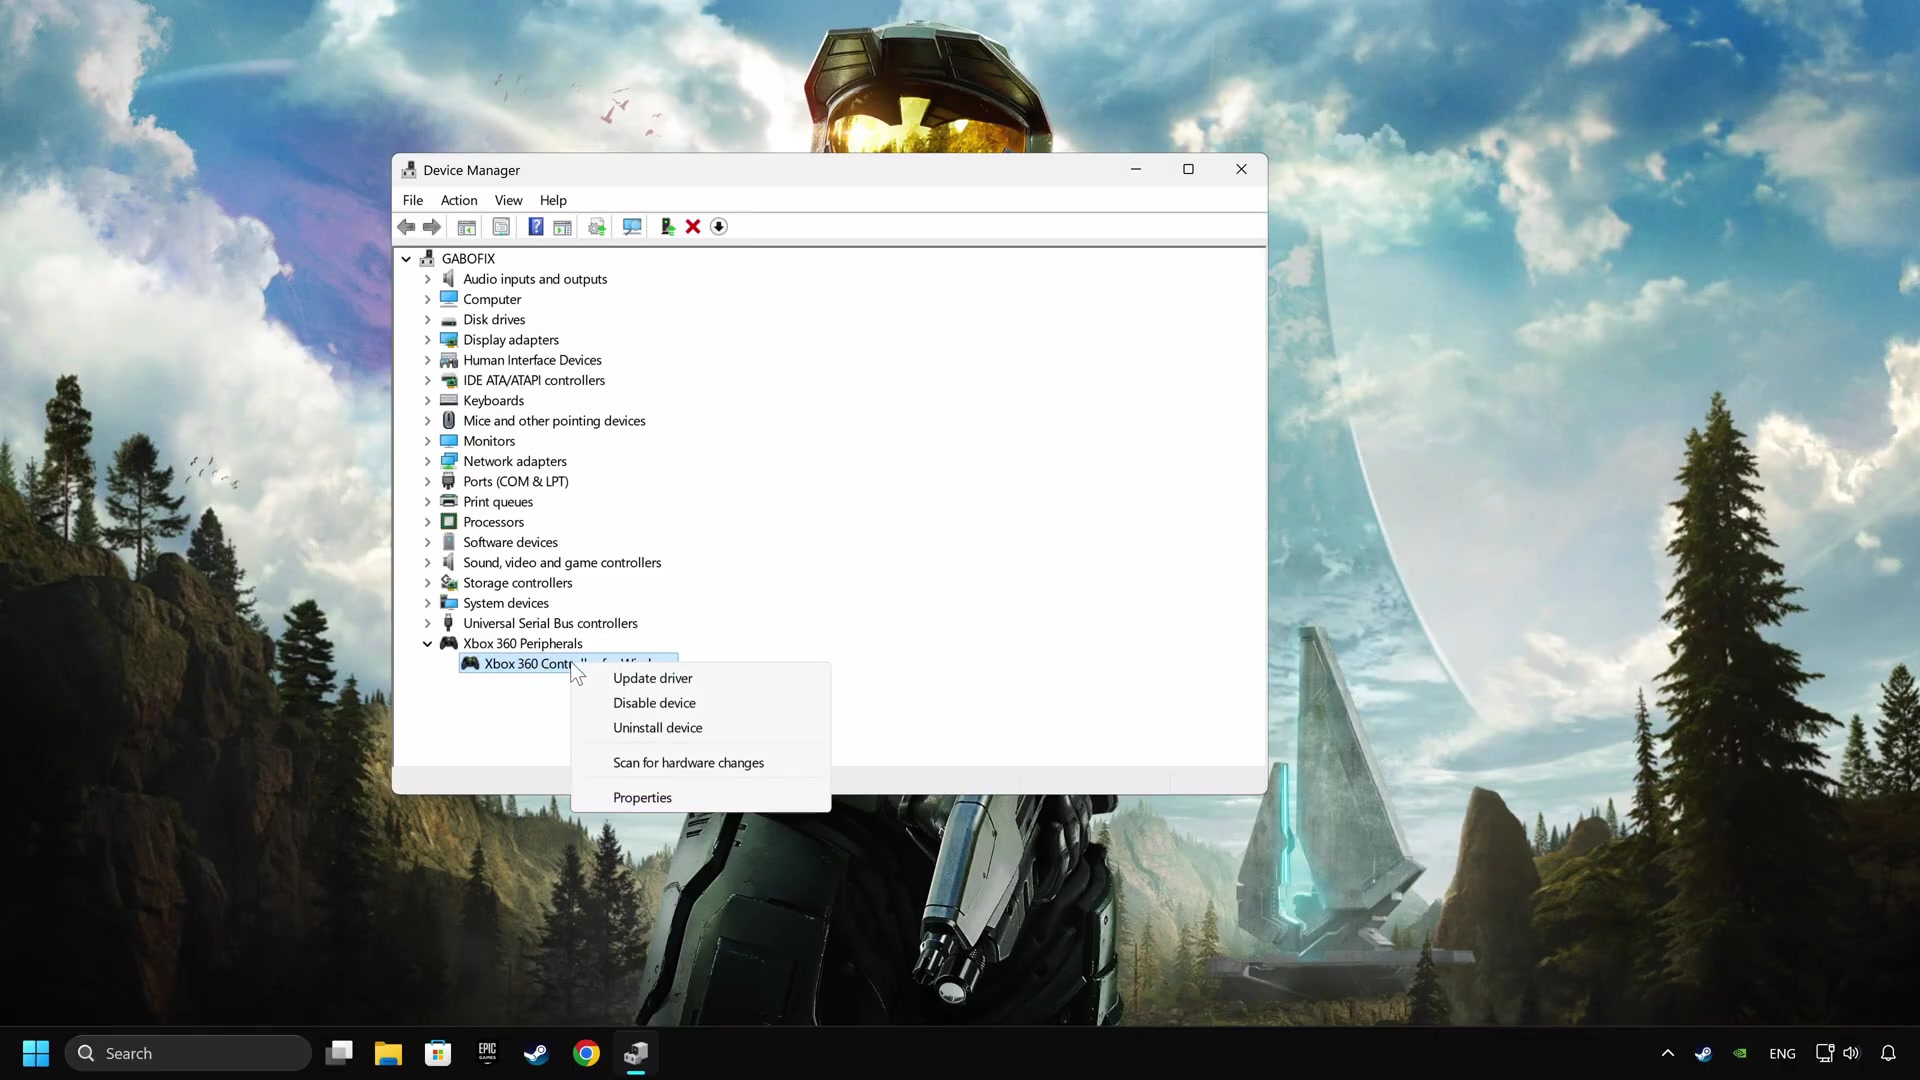Click the scan for hardware changes monitor icon
Image resolution: width=1920 pixels, height=1080 pixels.
[632, 227]
